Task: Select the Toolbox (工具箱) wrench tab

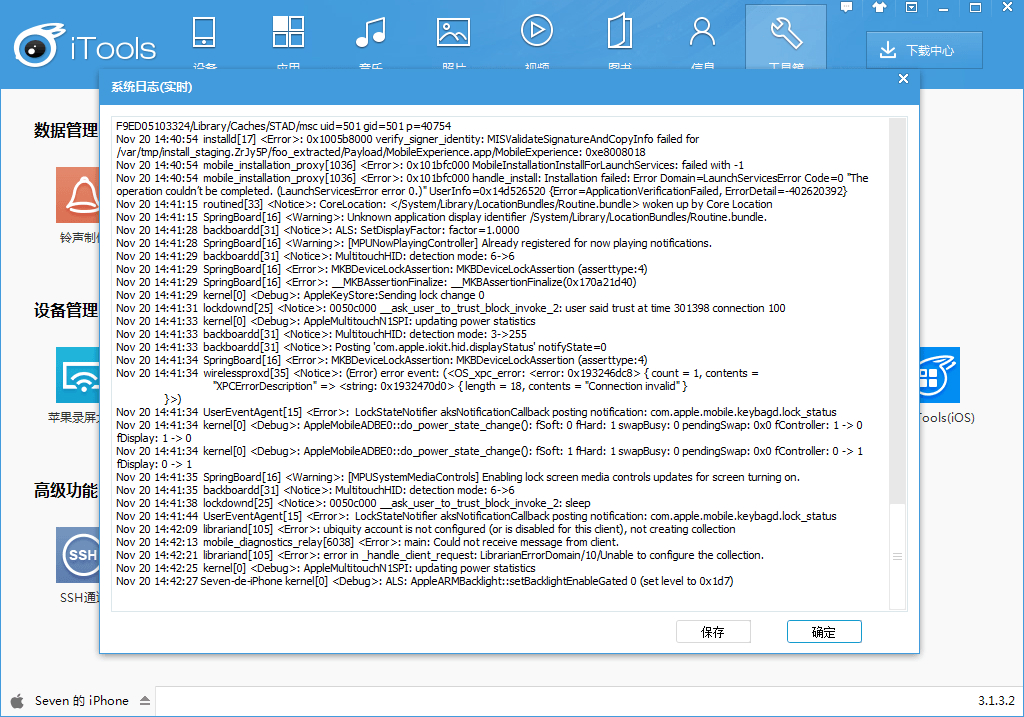Action: (x=786, y=36)
